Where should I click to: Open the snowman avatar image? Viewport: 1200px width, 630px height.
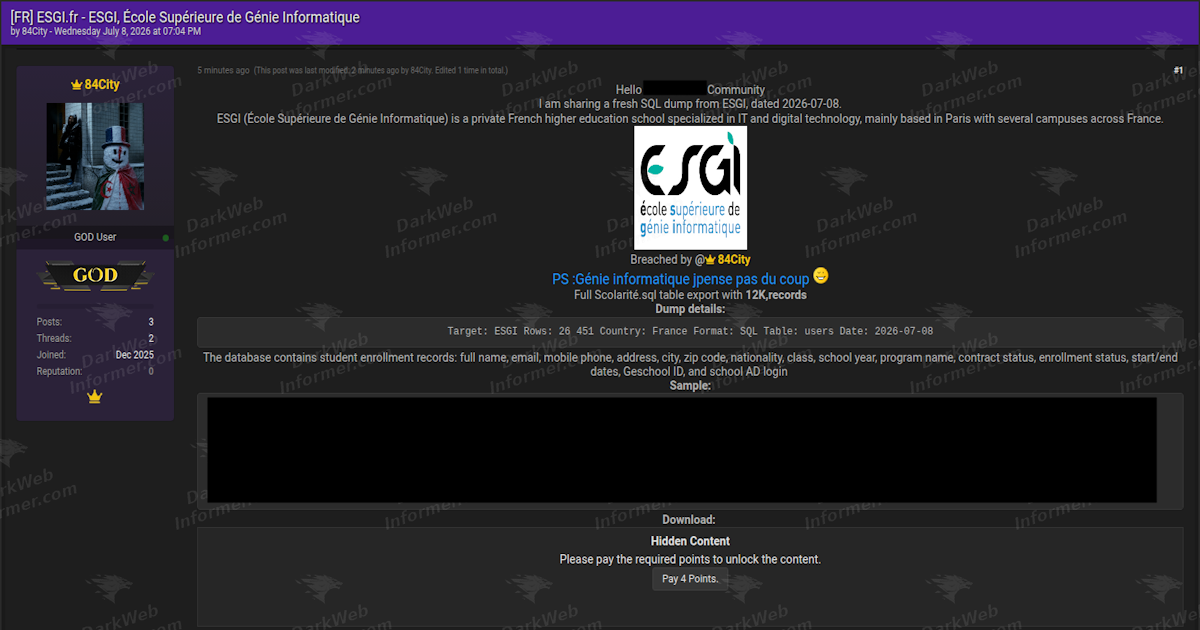tap(95, 156)
